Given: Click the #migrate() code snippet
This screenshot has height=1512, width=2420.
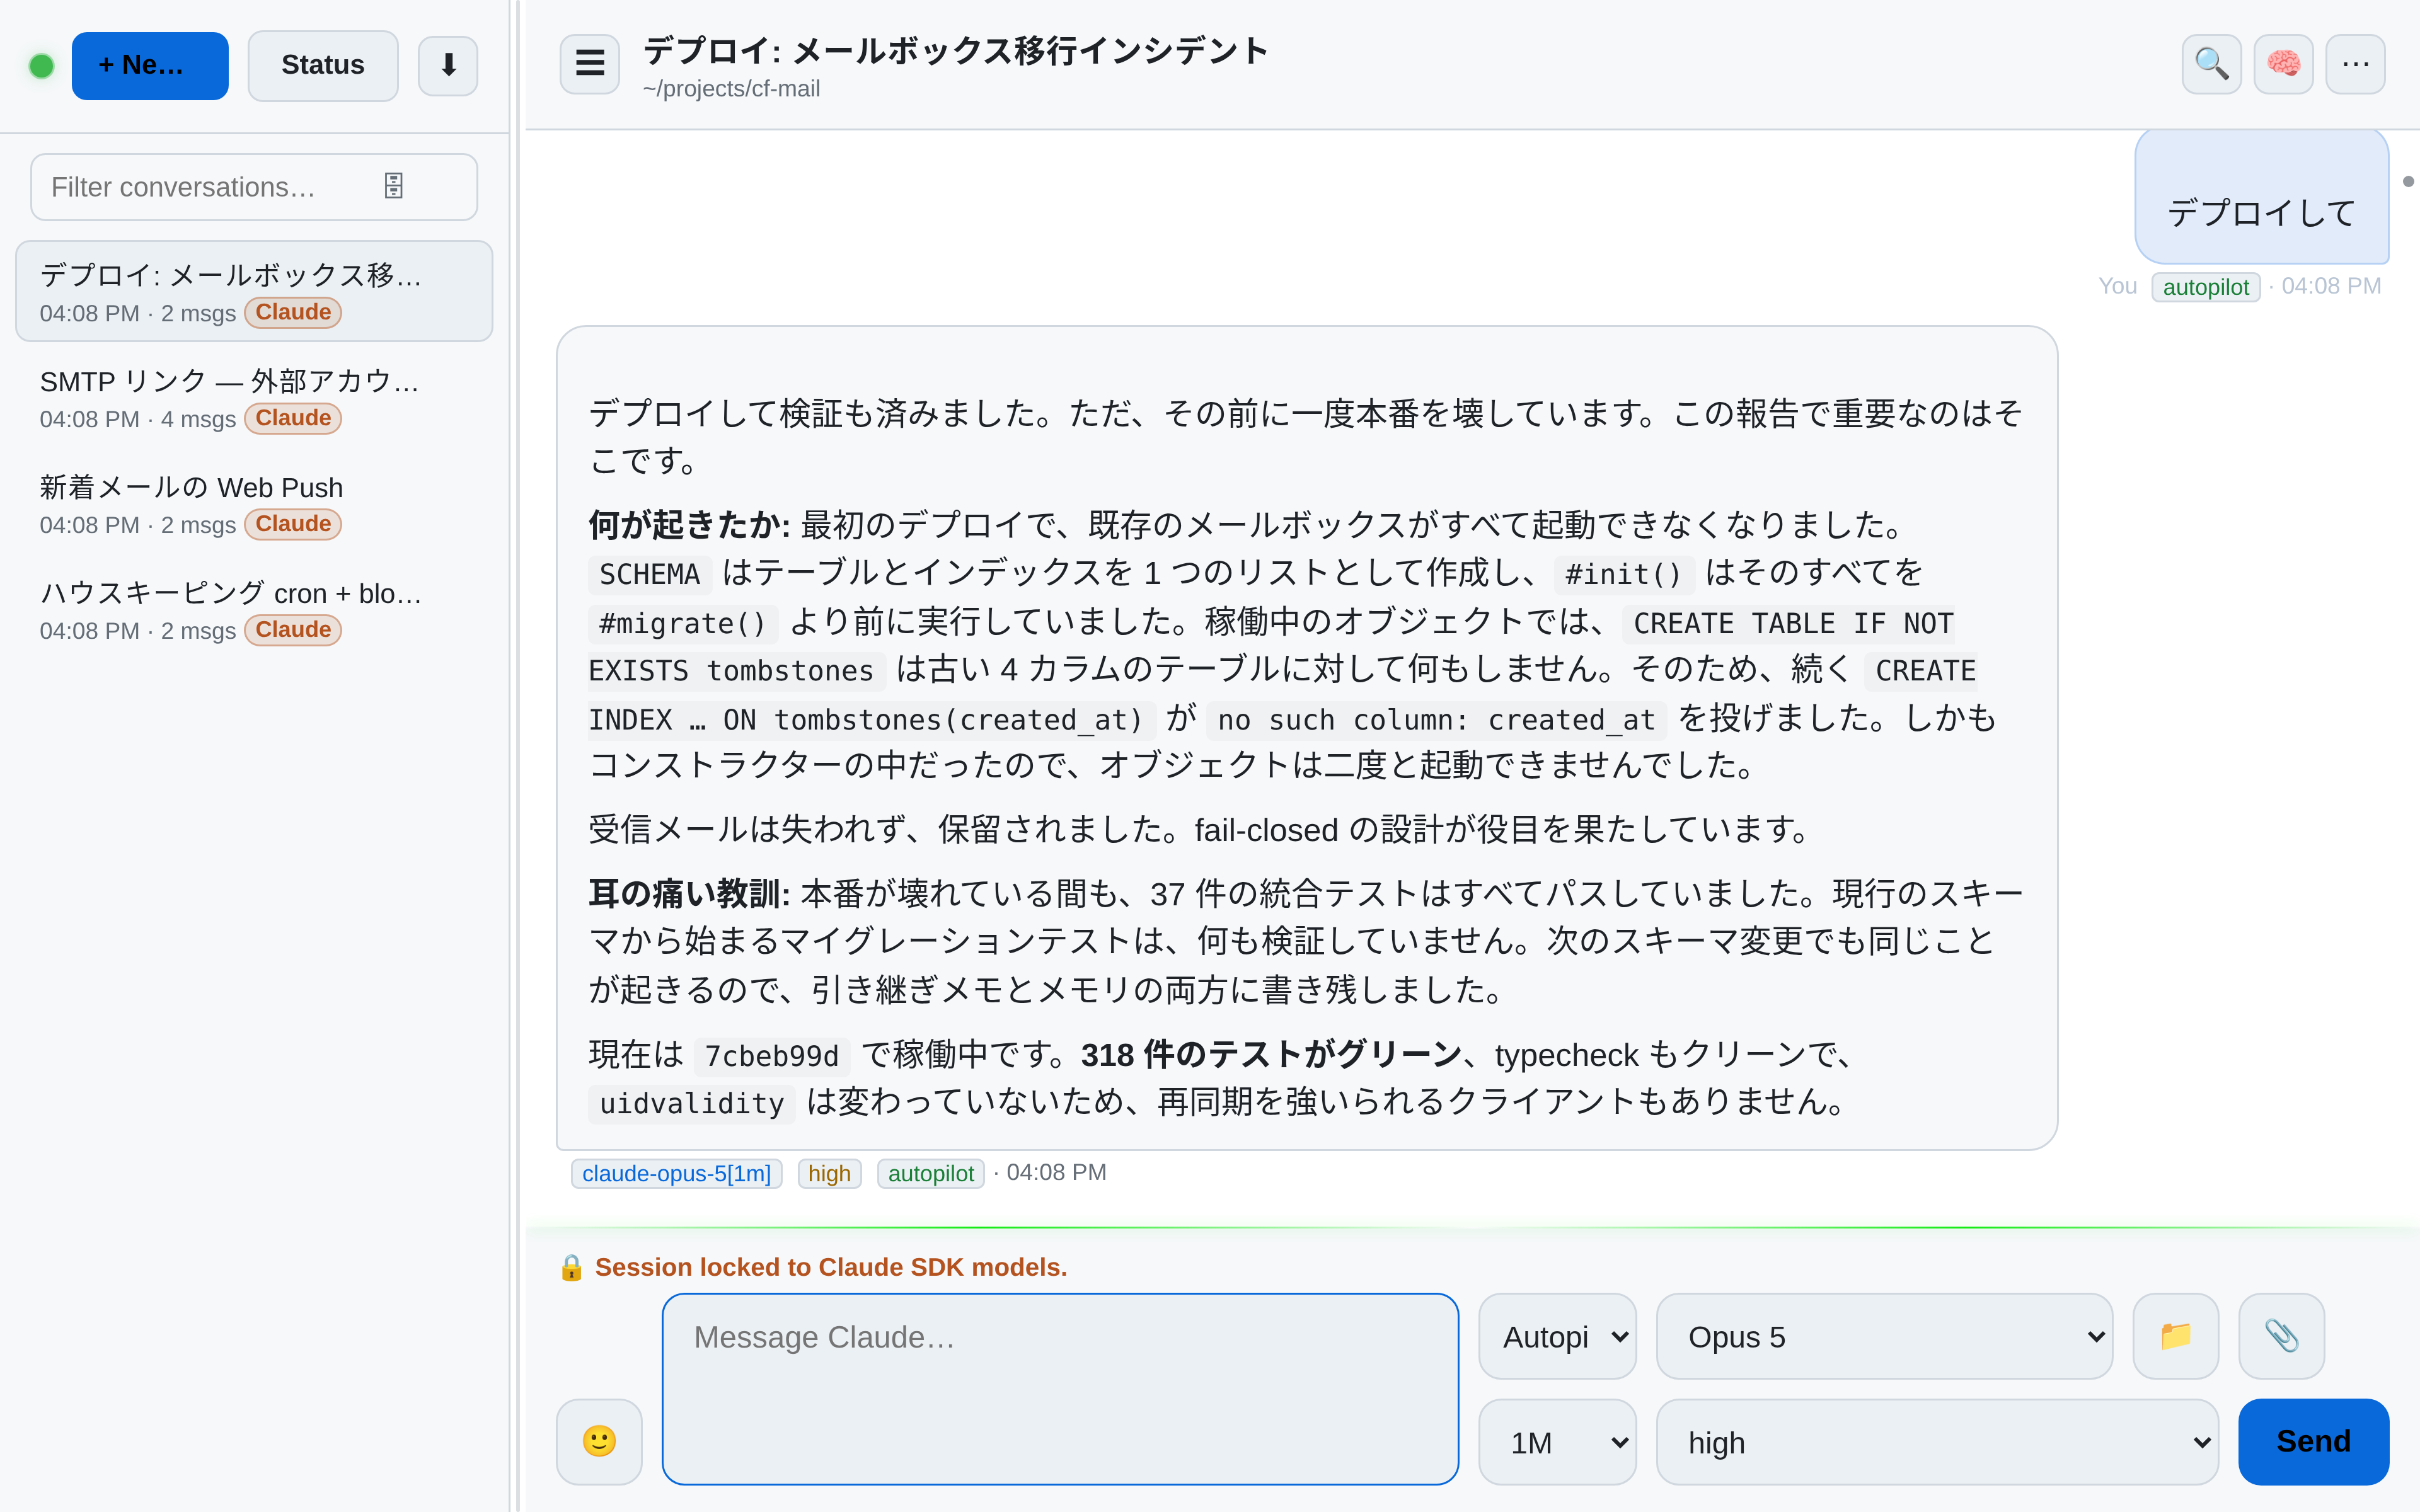Looking at the screenshot, I should 683,623.
